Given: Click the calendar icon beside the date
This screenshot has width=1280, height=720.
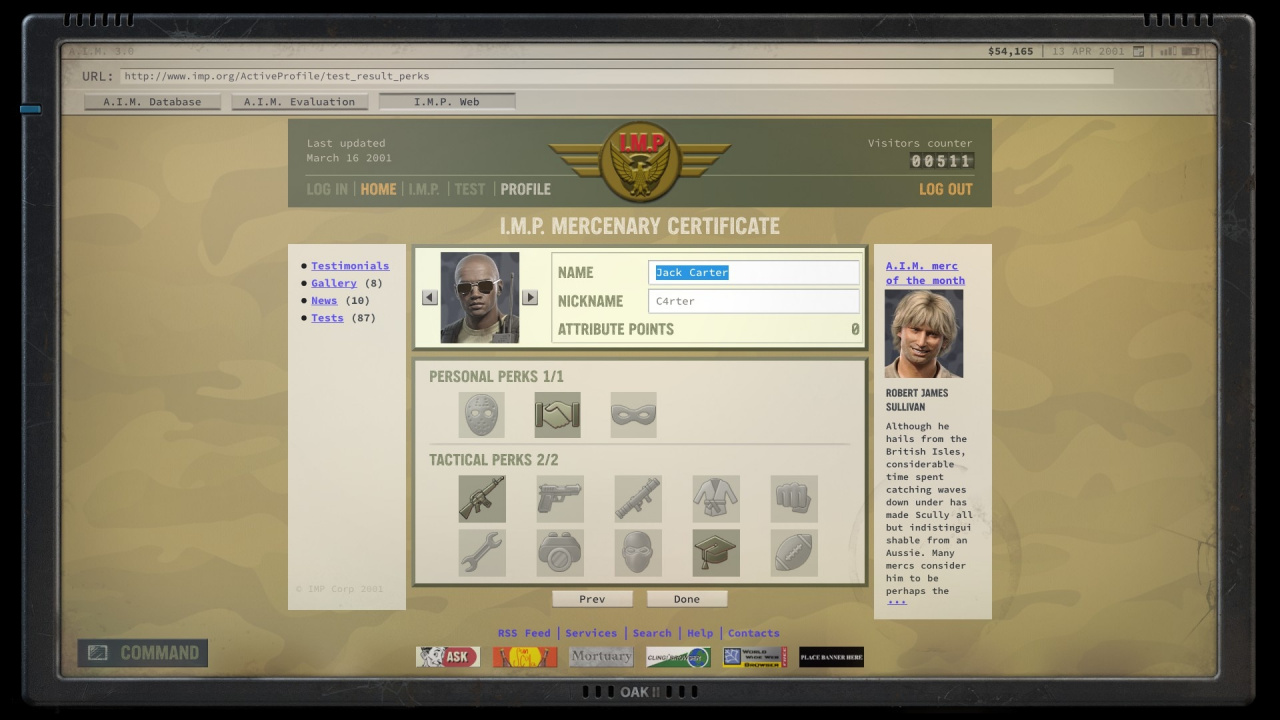Looking at the screenshot, I should (1138, 51).
